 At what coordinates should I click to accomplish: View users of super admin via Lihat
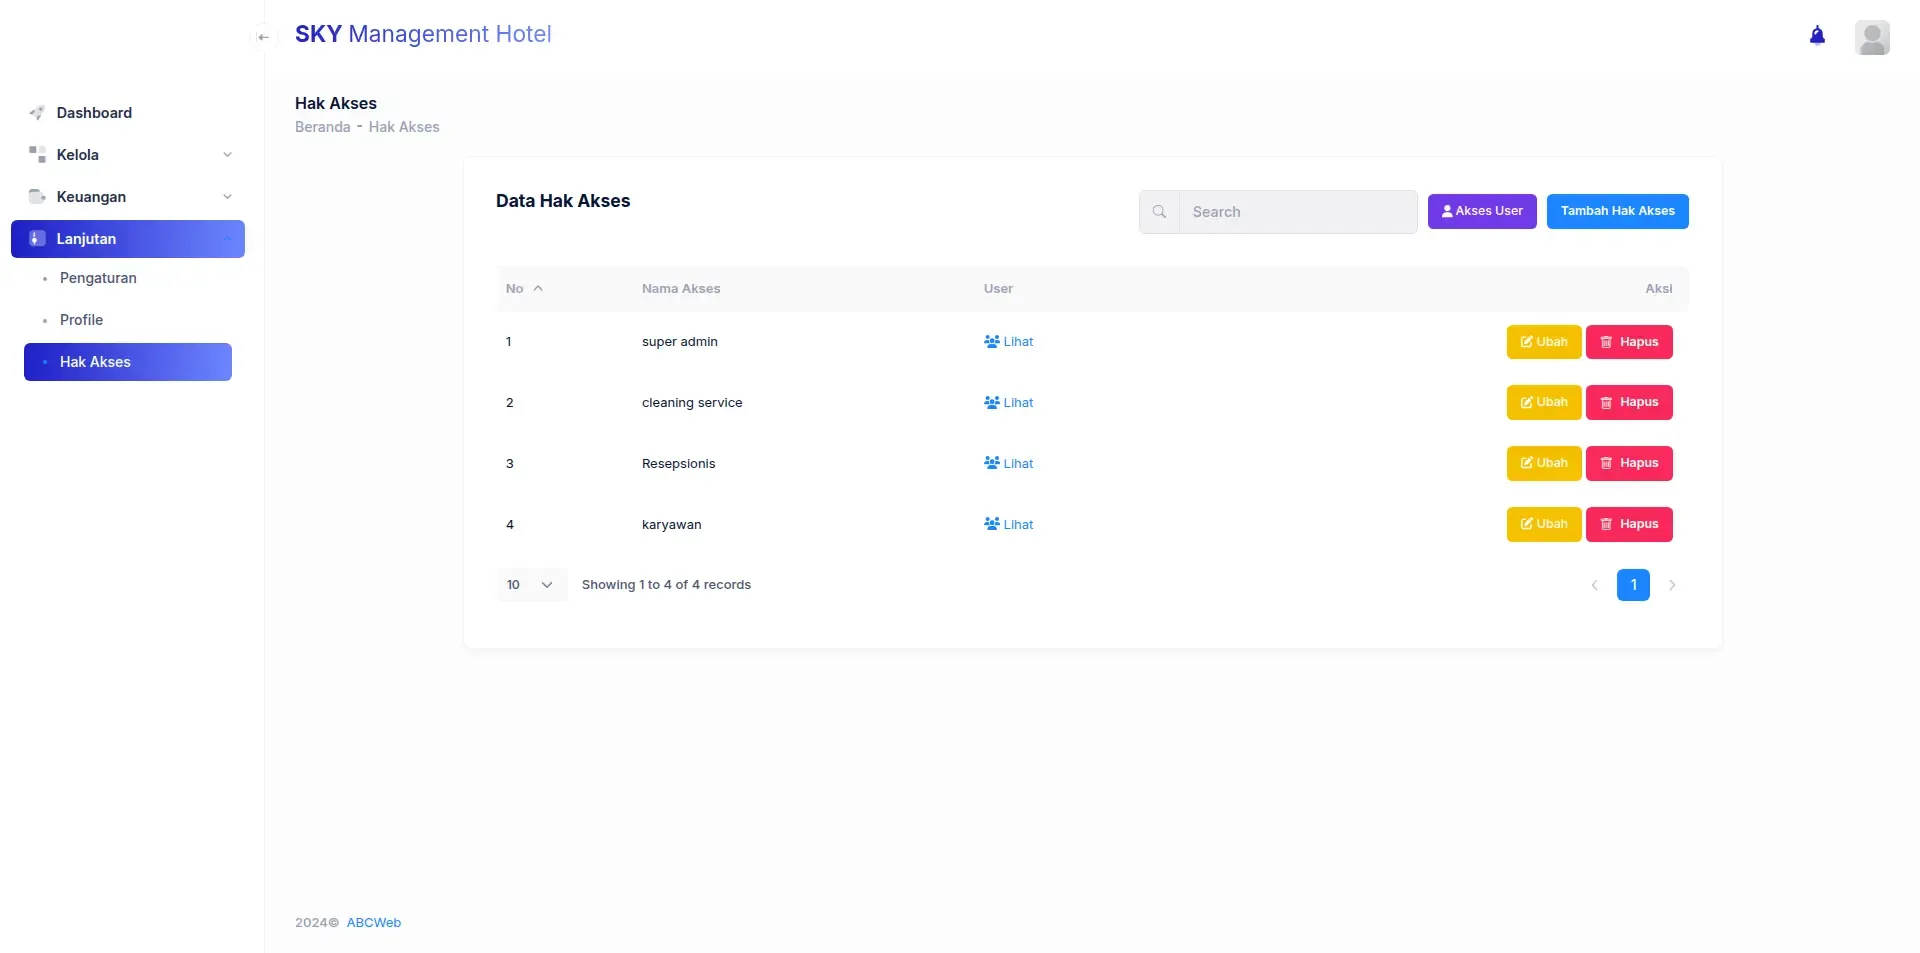click(1008, 342)
